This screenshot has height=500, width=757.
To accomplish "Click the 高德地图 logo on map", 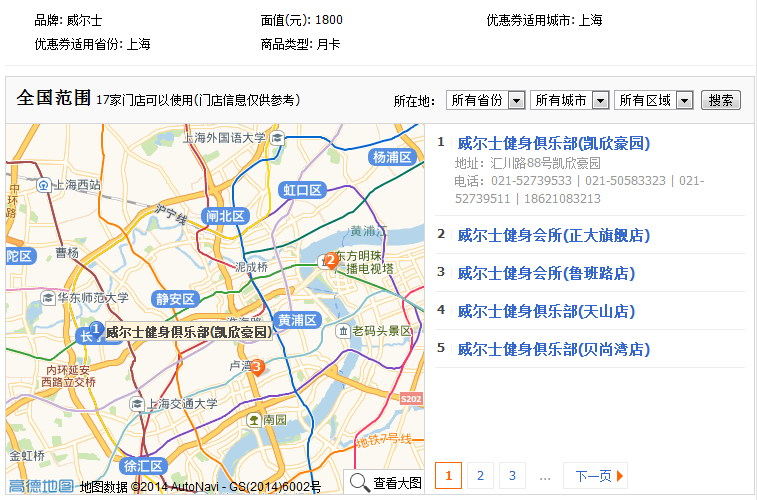I will (x=41, y=486).
